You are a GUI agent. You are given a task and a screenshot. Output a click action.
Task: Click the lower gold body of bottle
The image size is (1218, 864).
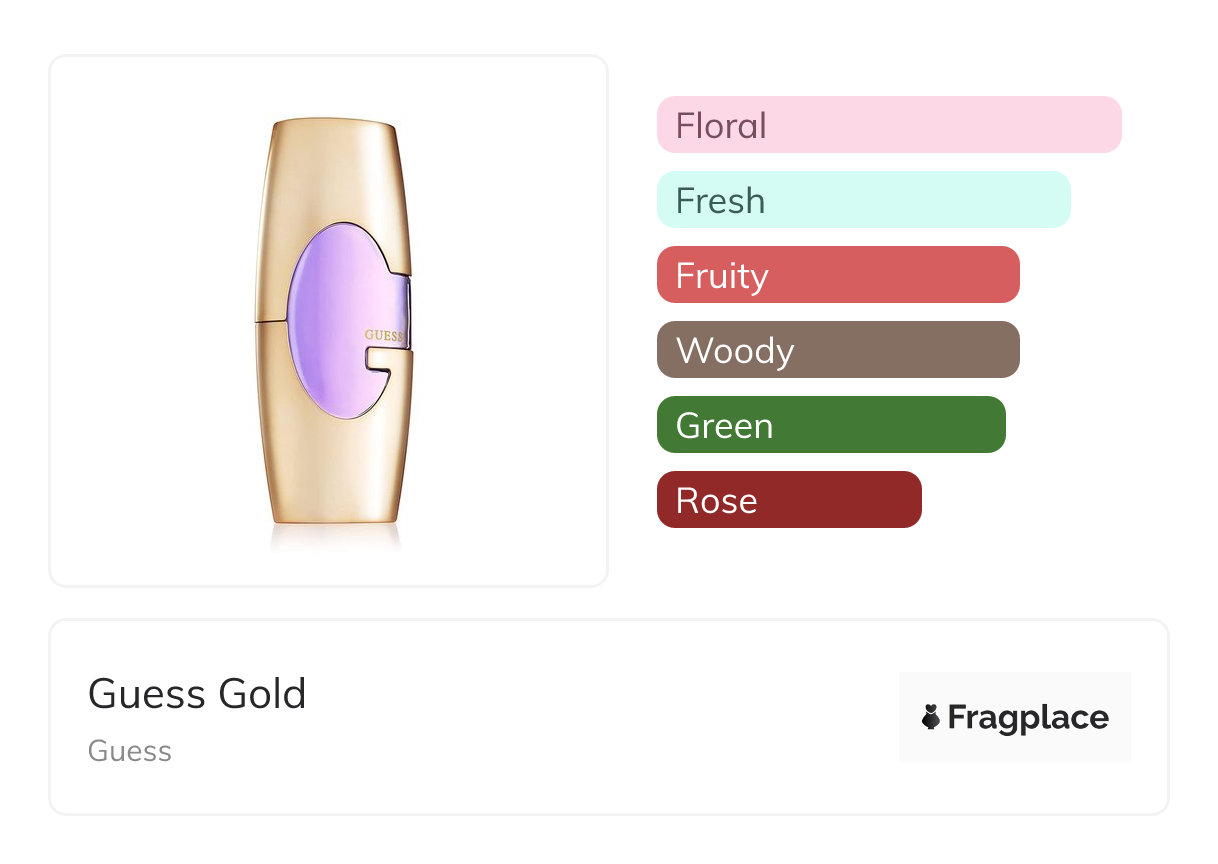pyautogui.click(x=330, y=470)
